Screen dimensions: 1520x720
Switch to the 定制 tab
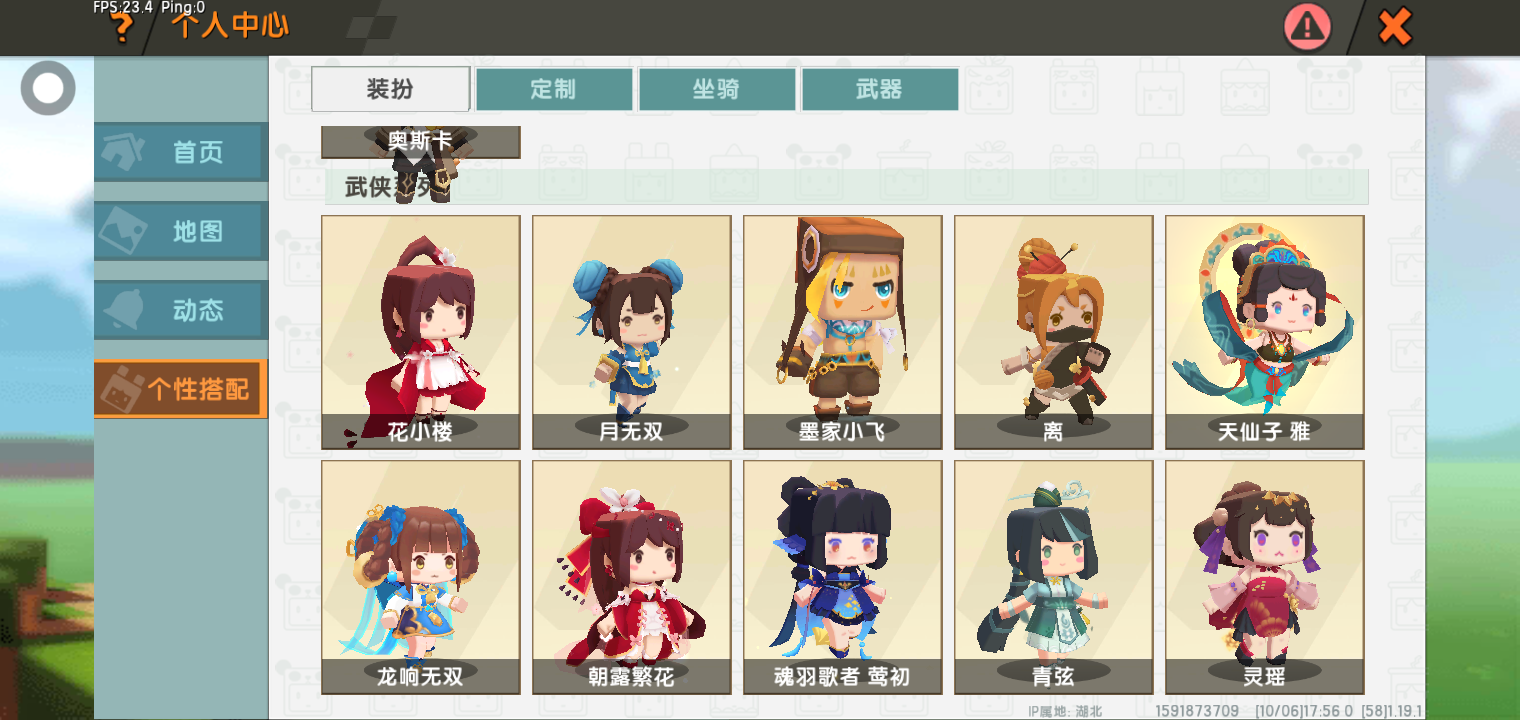pos(554,89)
